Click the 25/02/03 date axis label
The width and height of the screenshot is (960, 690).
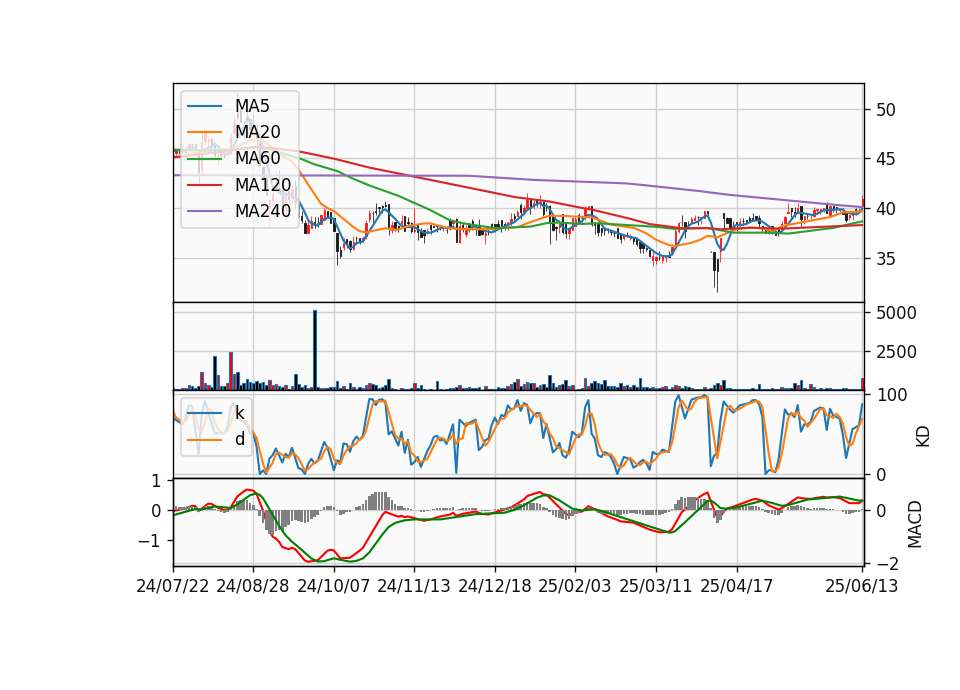click(x=575, y=586)
